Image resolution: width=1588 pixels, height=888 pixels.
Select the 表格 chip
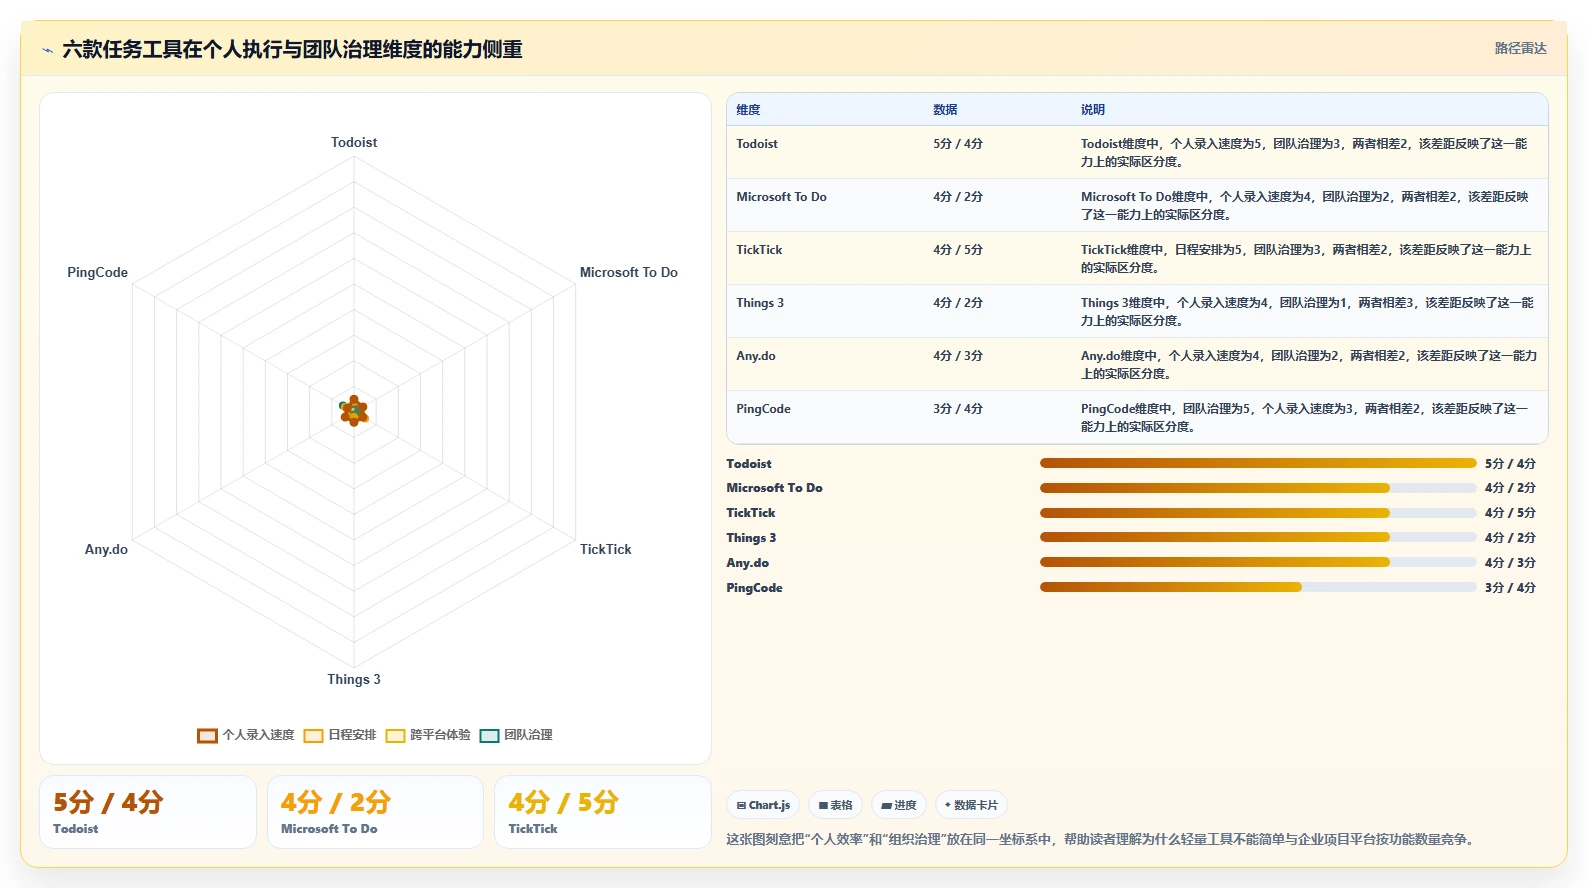coord(835,805)
